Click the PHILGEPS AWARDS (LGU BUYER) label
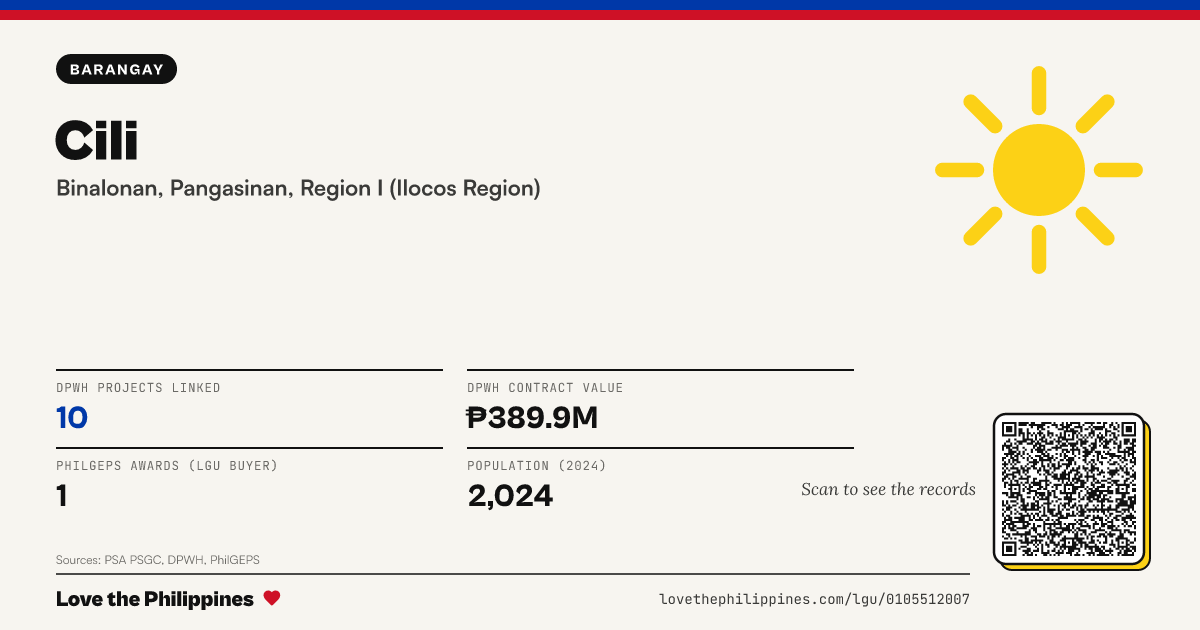The image size is (1200, 630). coord(167,466)
